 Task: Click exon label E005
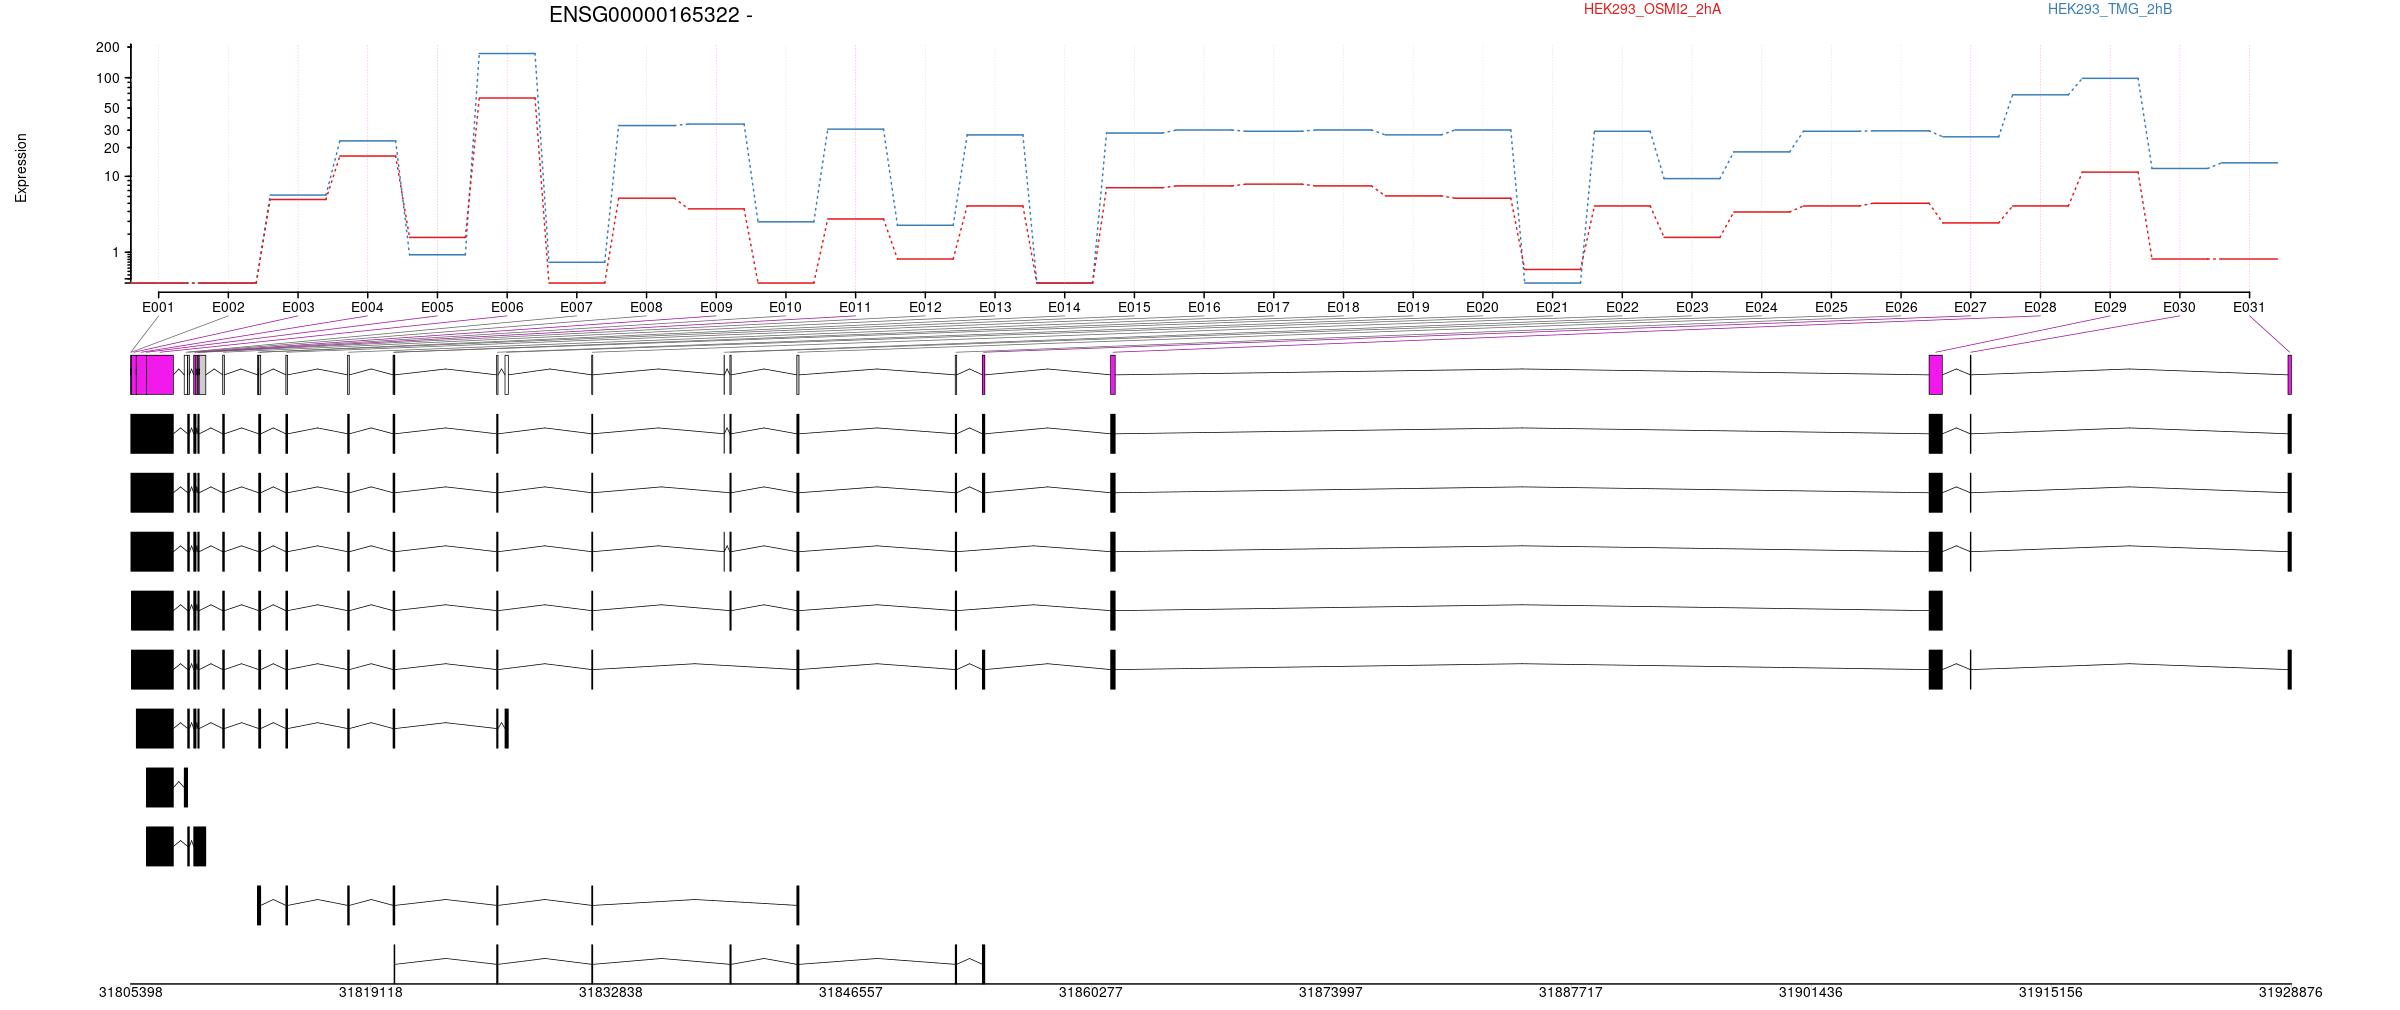pyautogui.click(x=437, y=307)
